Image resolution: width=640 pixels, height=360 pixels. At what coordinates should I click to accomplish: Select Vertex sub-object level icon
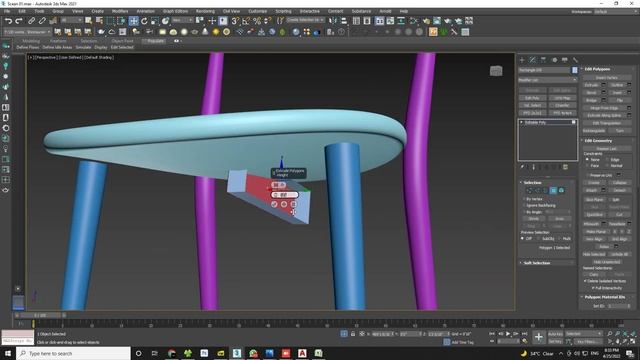tap(530, 190)
